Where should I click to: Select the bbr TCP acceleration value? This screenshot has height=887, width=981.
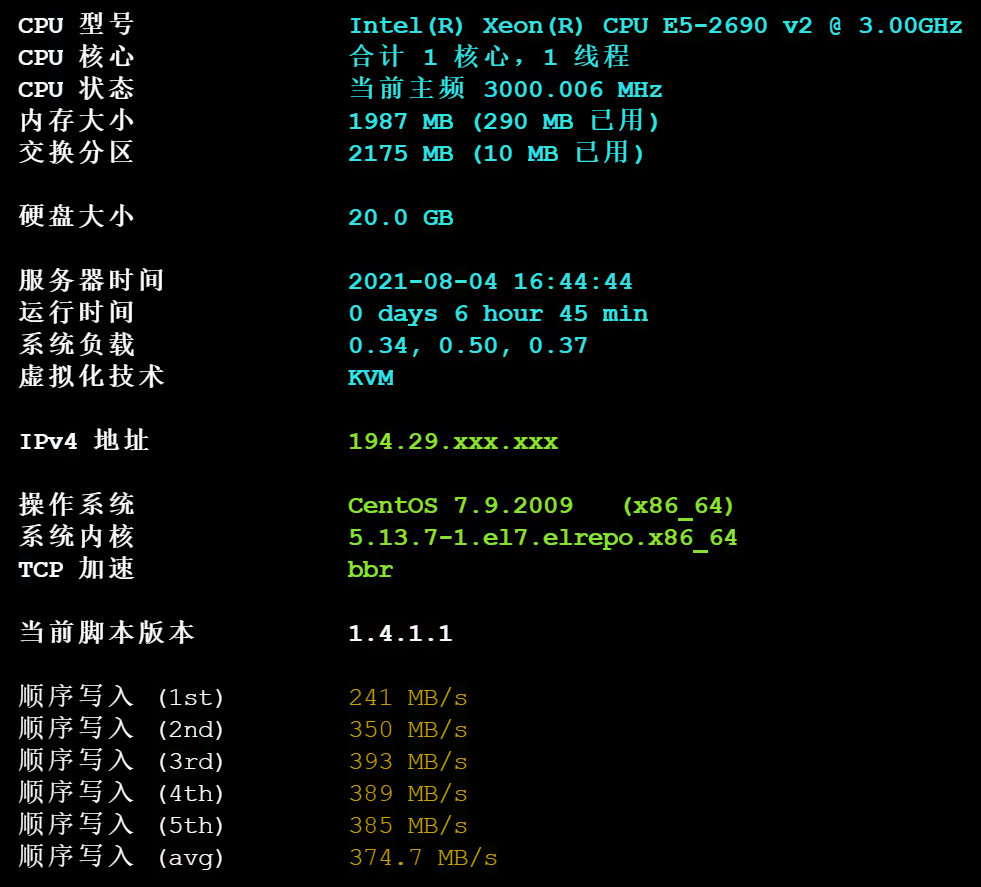tap(370, 569)
